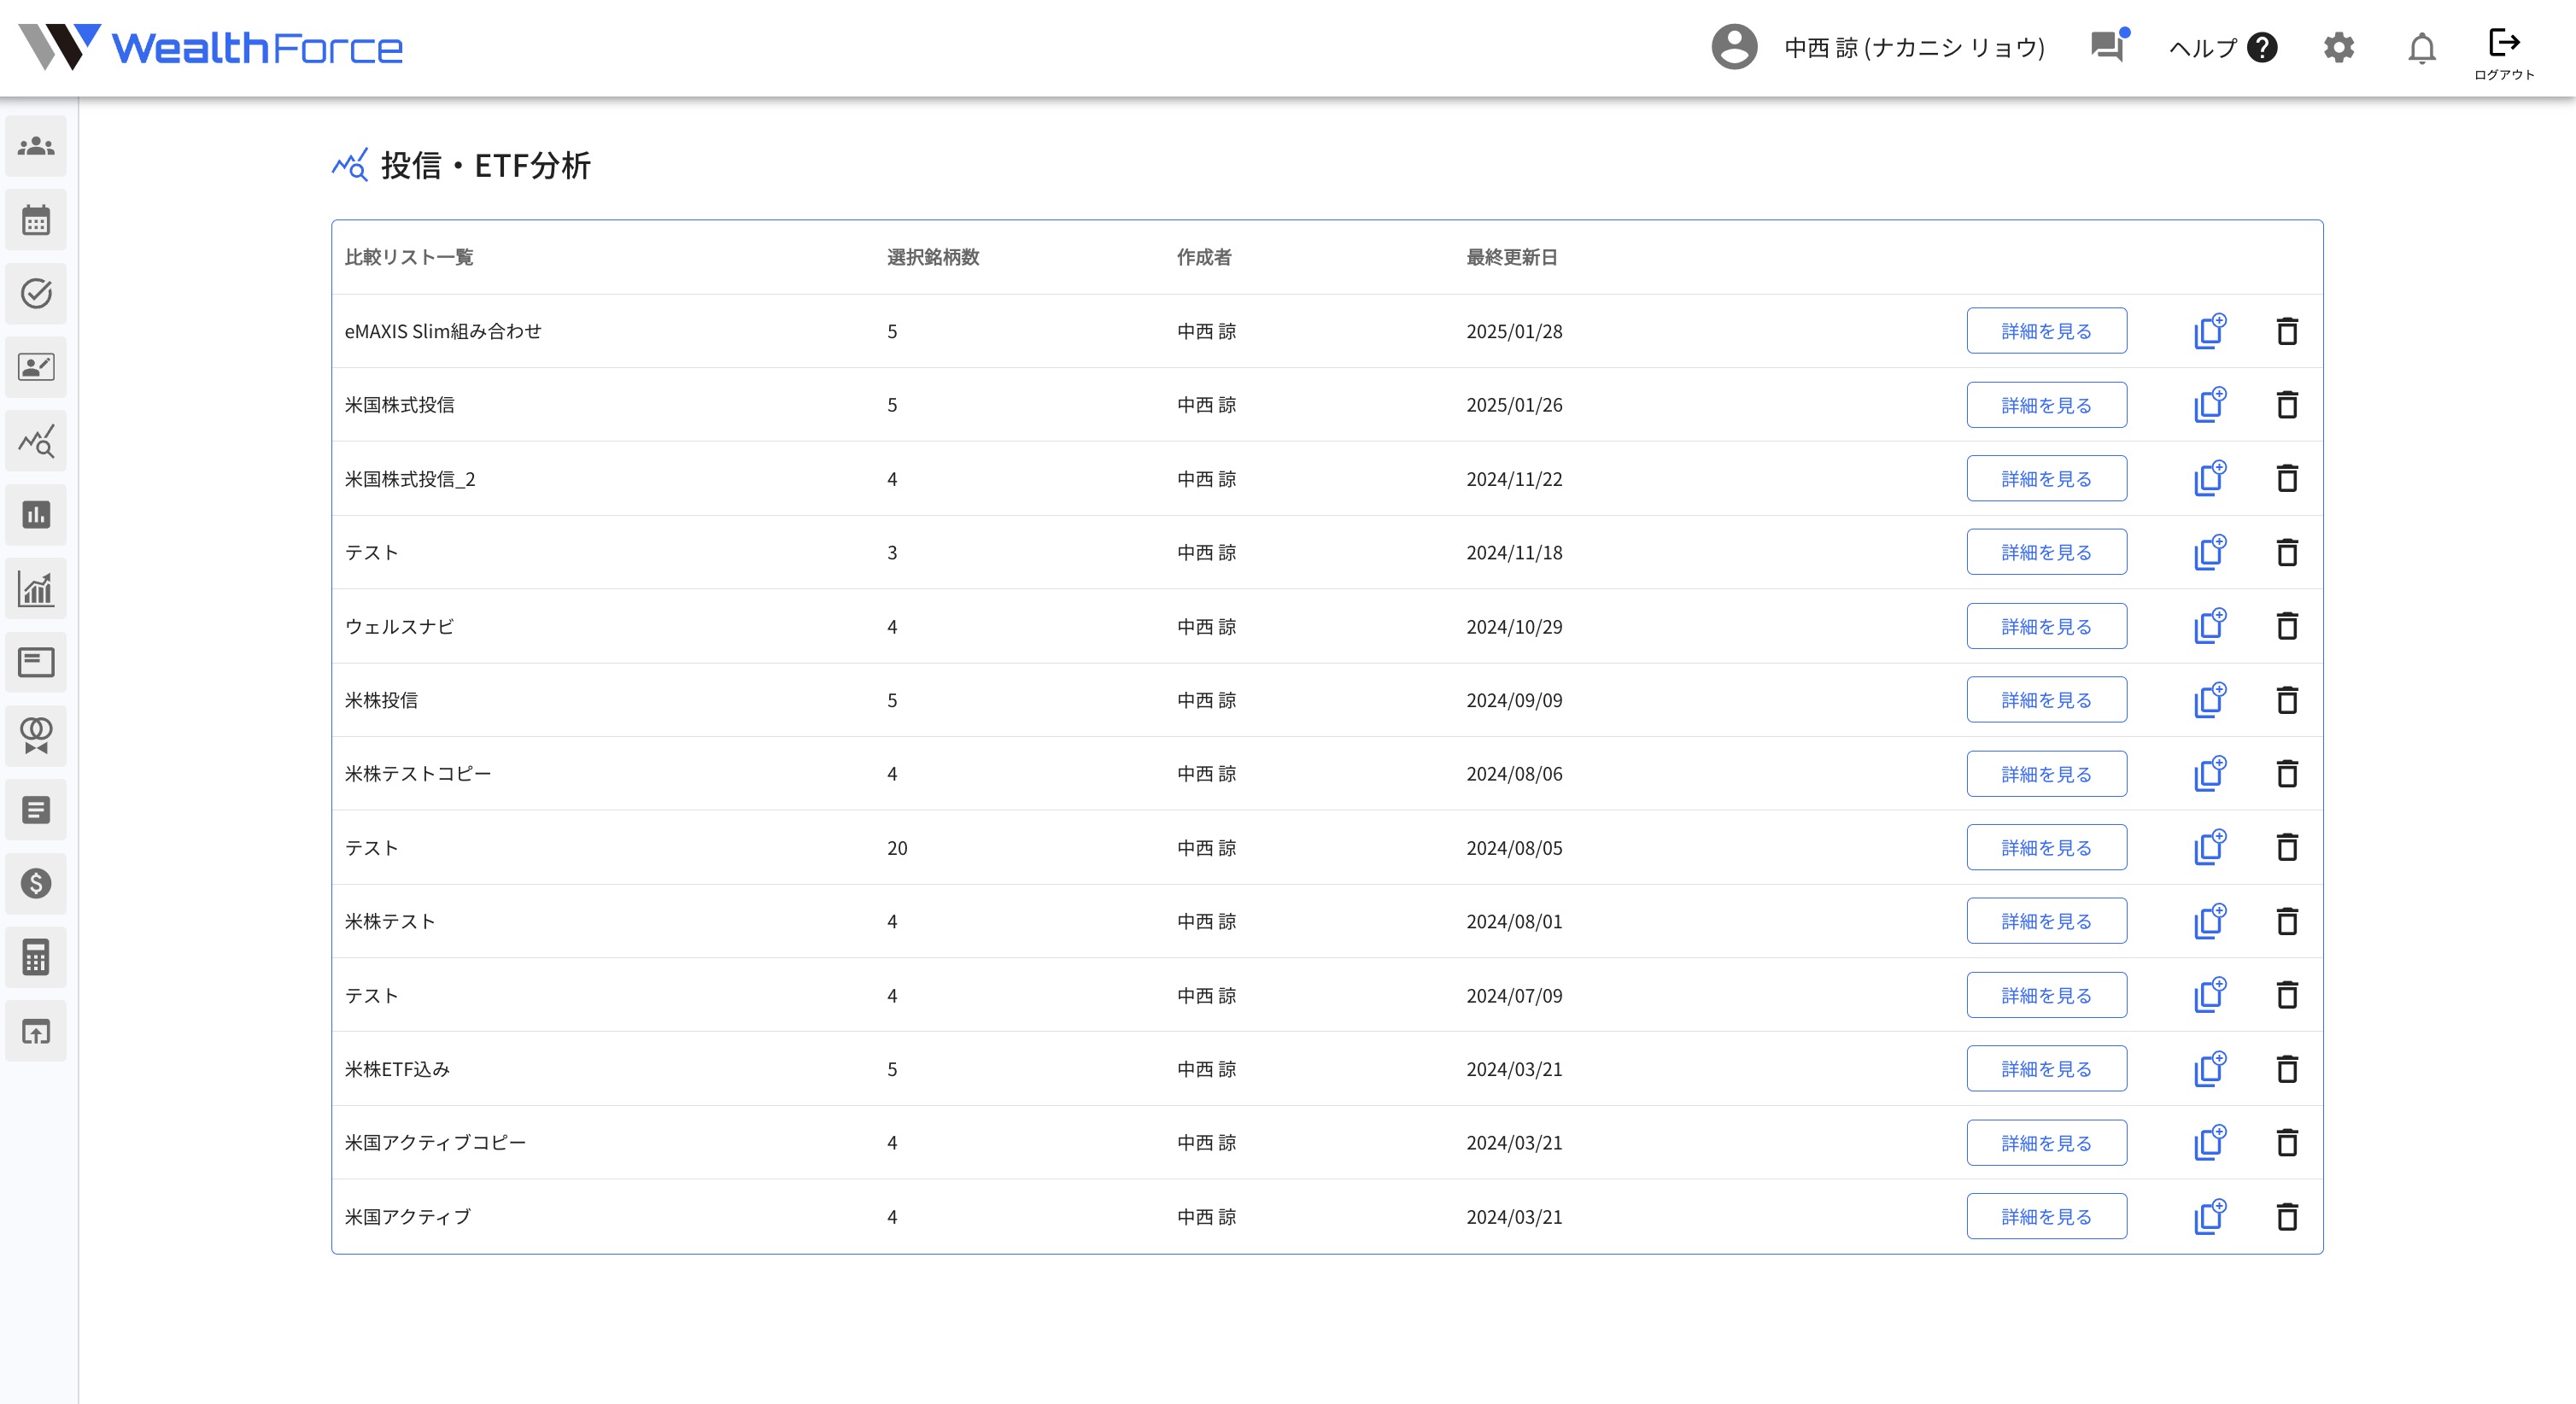Click the dollar coin sidebar icon

click(x=36, y=883)
